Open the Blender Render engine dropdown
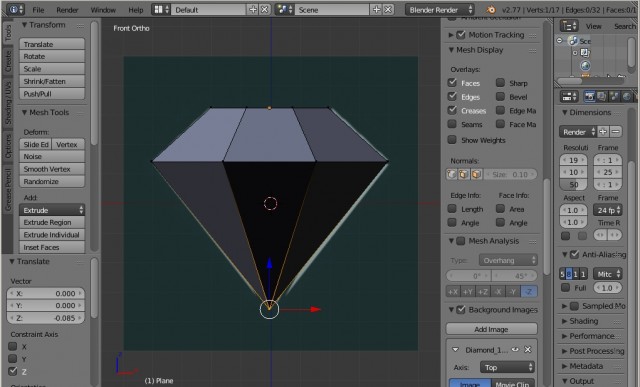Screen dimensions: 640x387 (x=440, y=9)
